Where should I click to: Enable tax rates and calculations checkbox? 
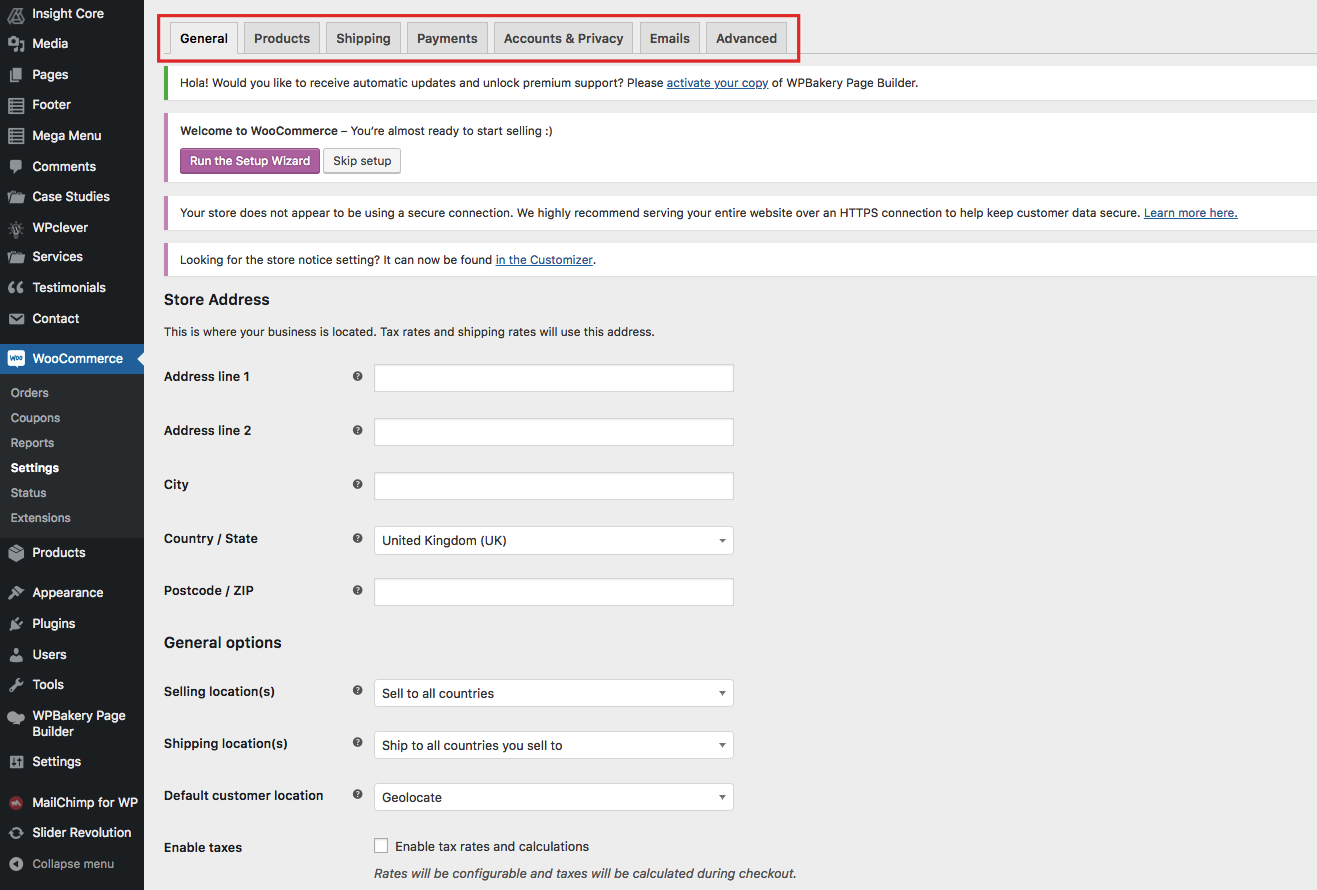[x=381, y=846]
